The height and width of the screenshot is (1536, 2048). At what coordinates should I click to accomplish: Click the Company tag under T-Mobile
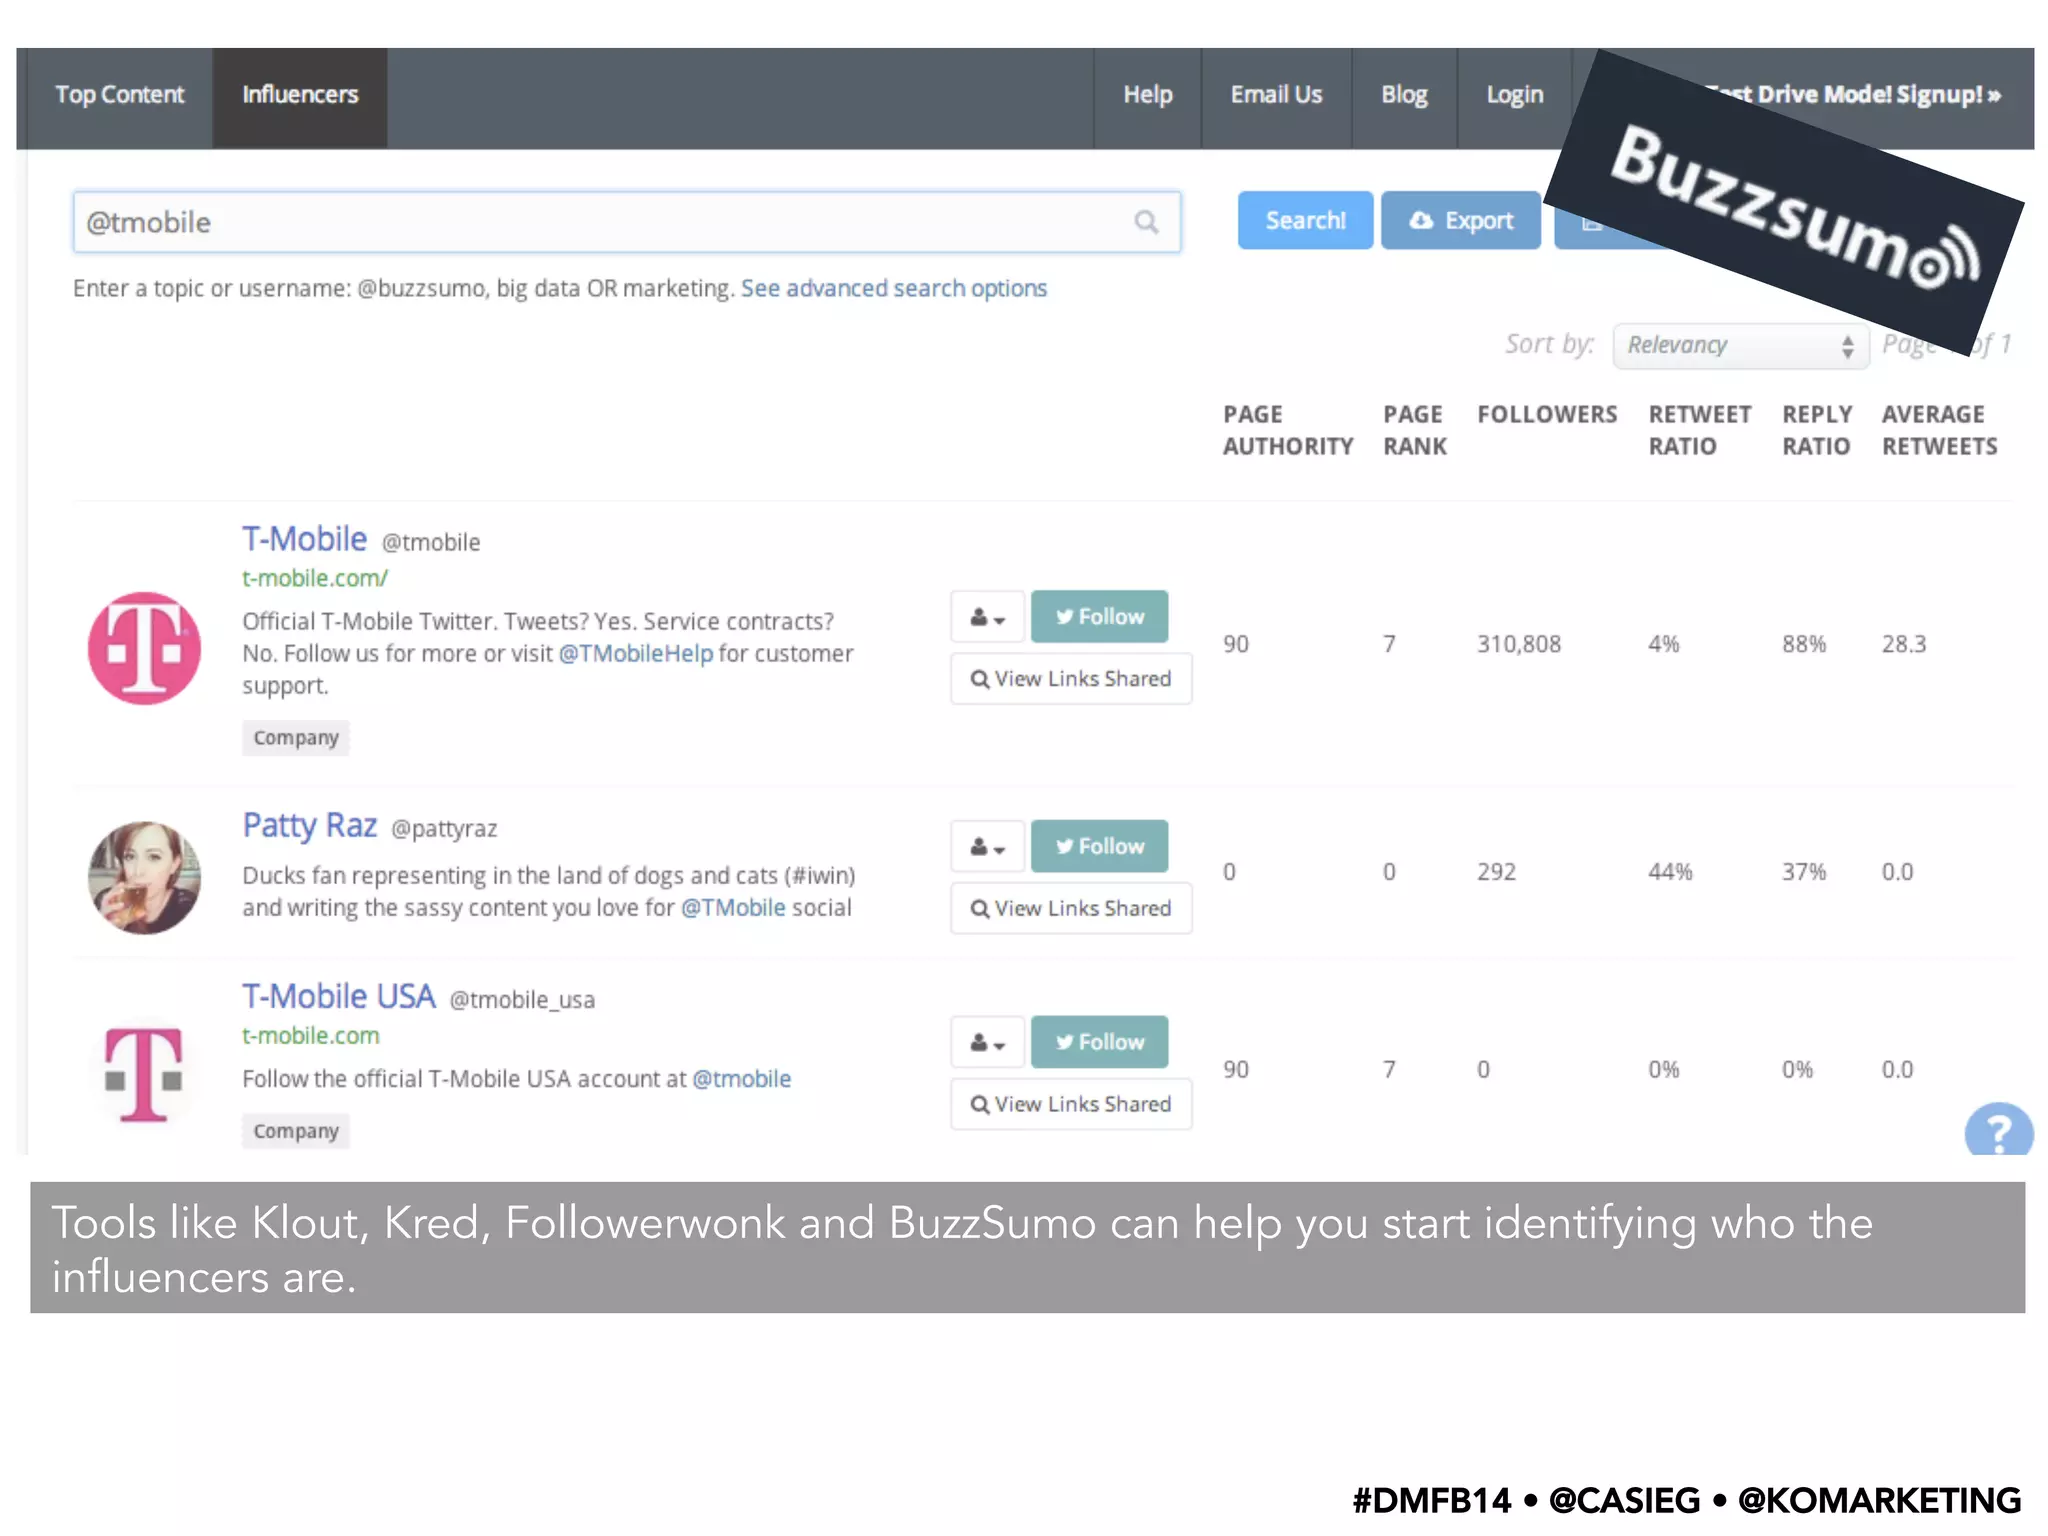pos(296,738)
